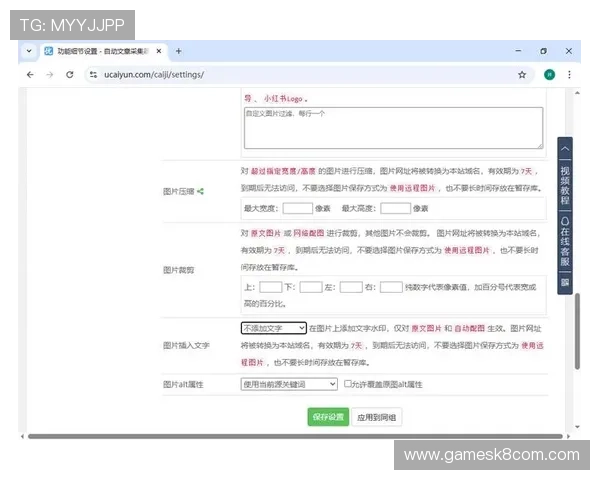Click the horizontal scrollbar at the bottom
Viewport: 600px width, 480px height.
coord(295,436)
